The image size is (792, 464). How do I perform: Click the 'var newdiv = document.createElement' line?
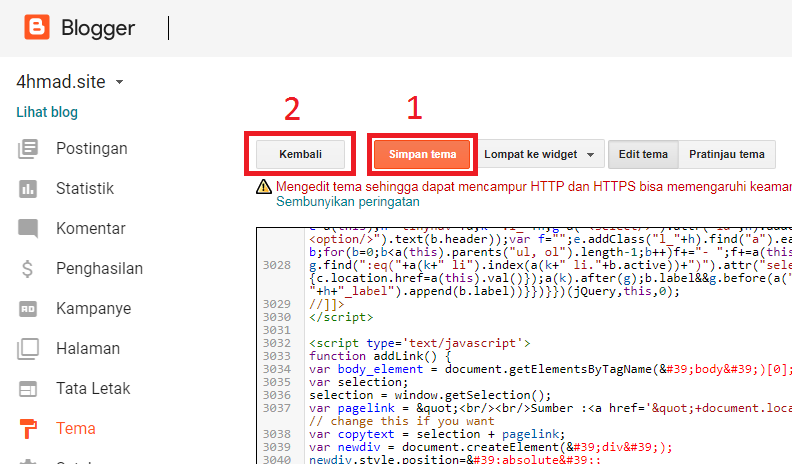[x=490, y=447]
